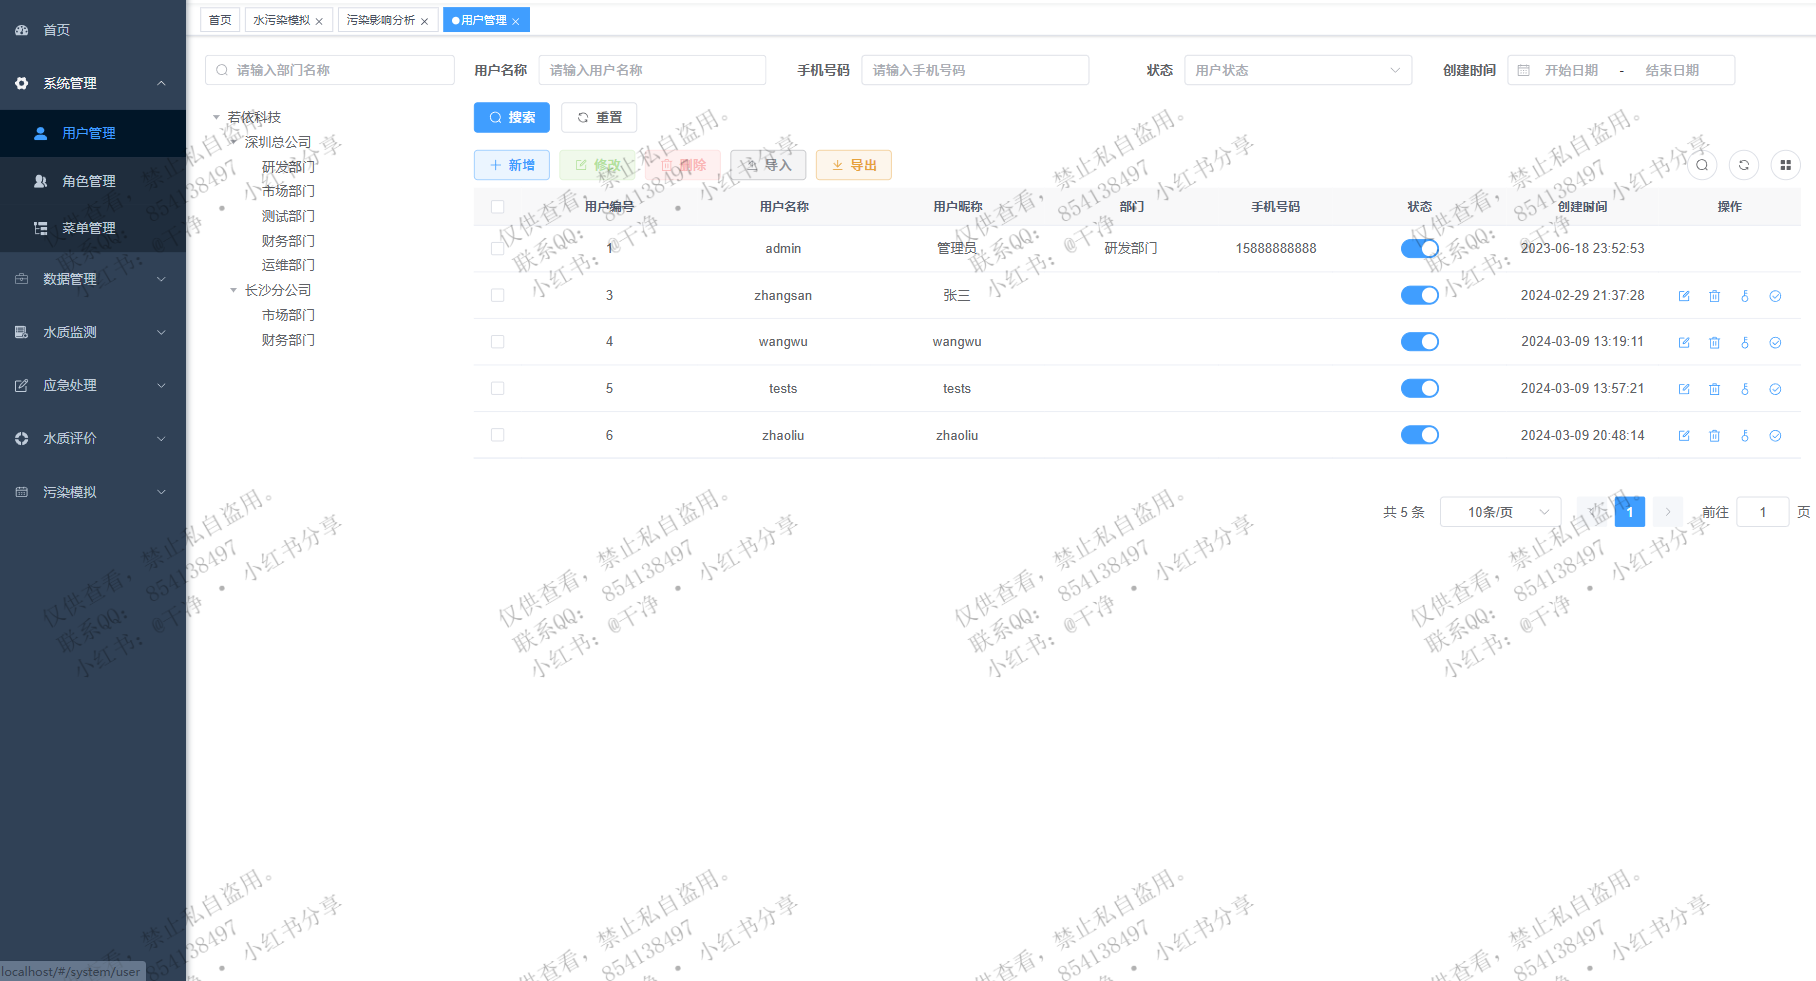Open 角色管理 in the sidebar
This screenshot has height=981, width=1816.
tap(89, 181)
